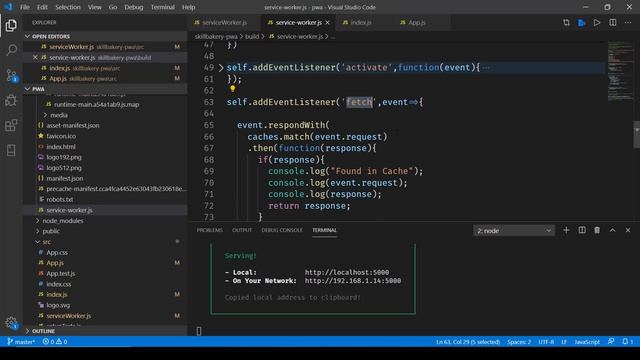The width and height of the screenshot is (640, 360).
Task: Open the Search view in activity bar
Action: 11,50
